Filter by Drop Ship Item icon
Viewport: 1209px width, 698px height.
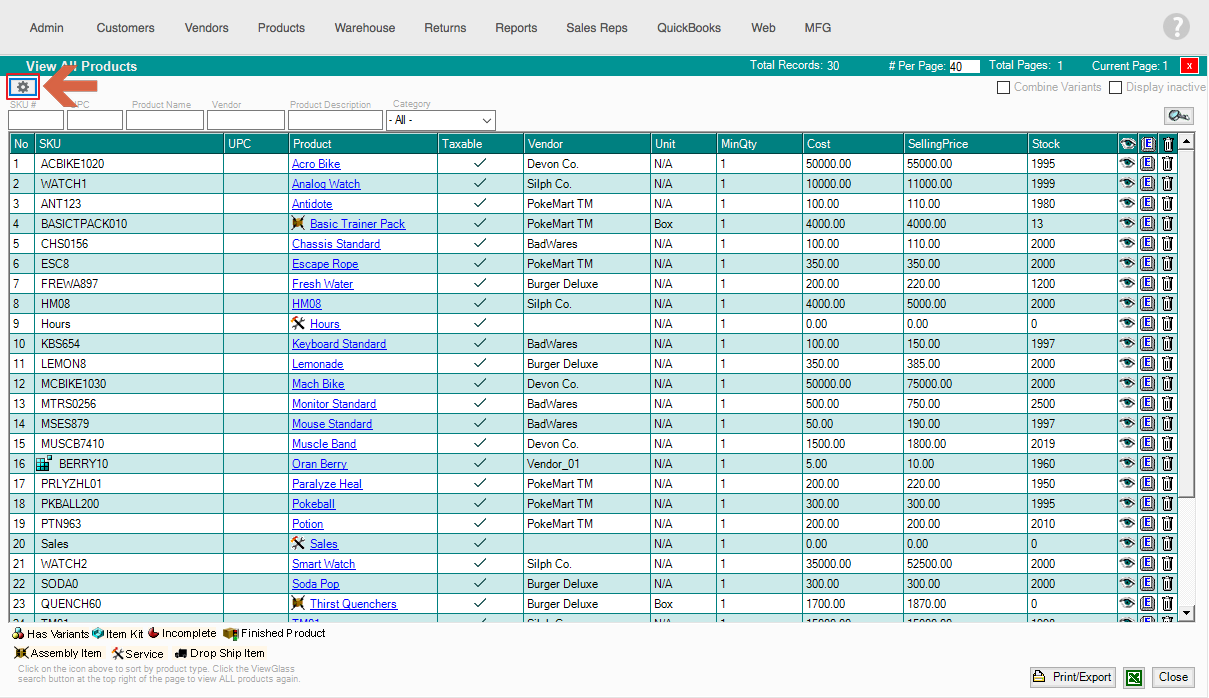click(181, 653)
